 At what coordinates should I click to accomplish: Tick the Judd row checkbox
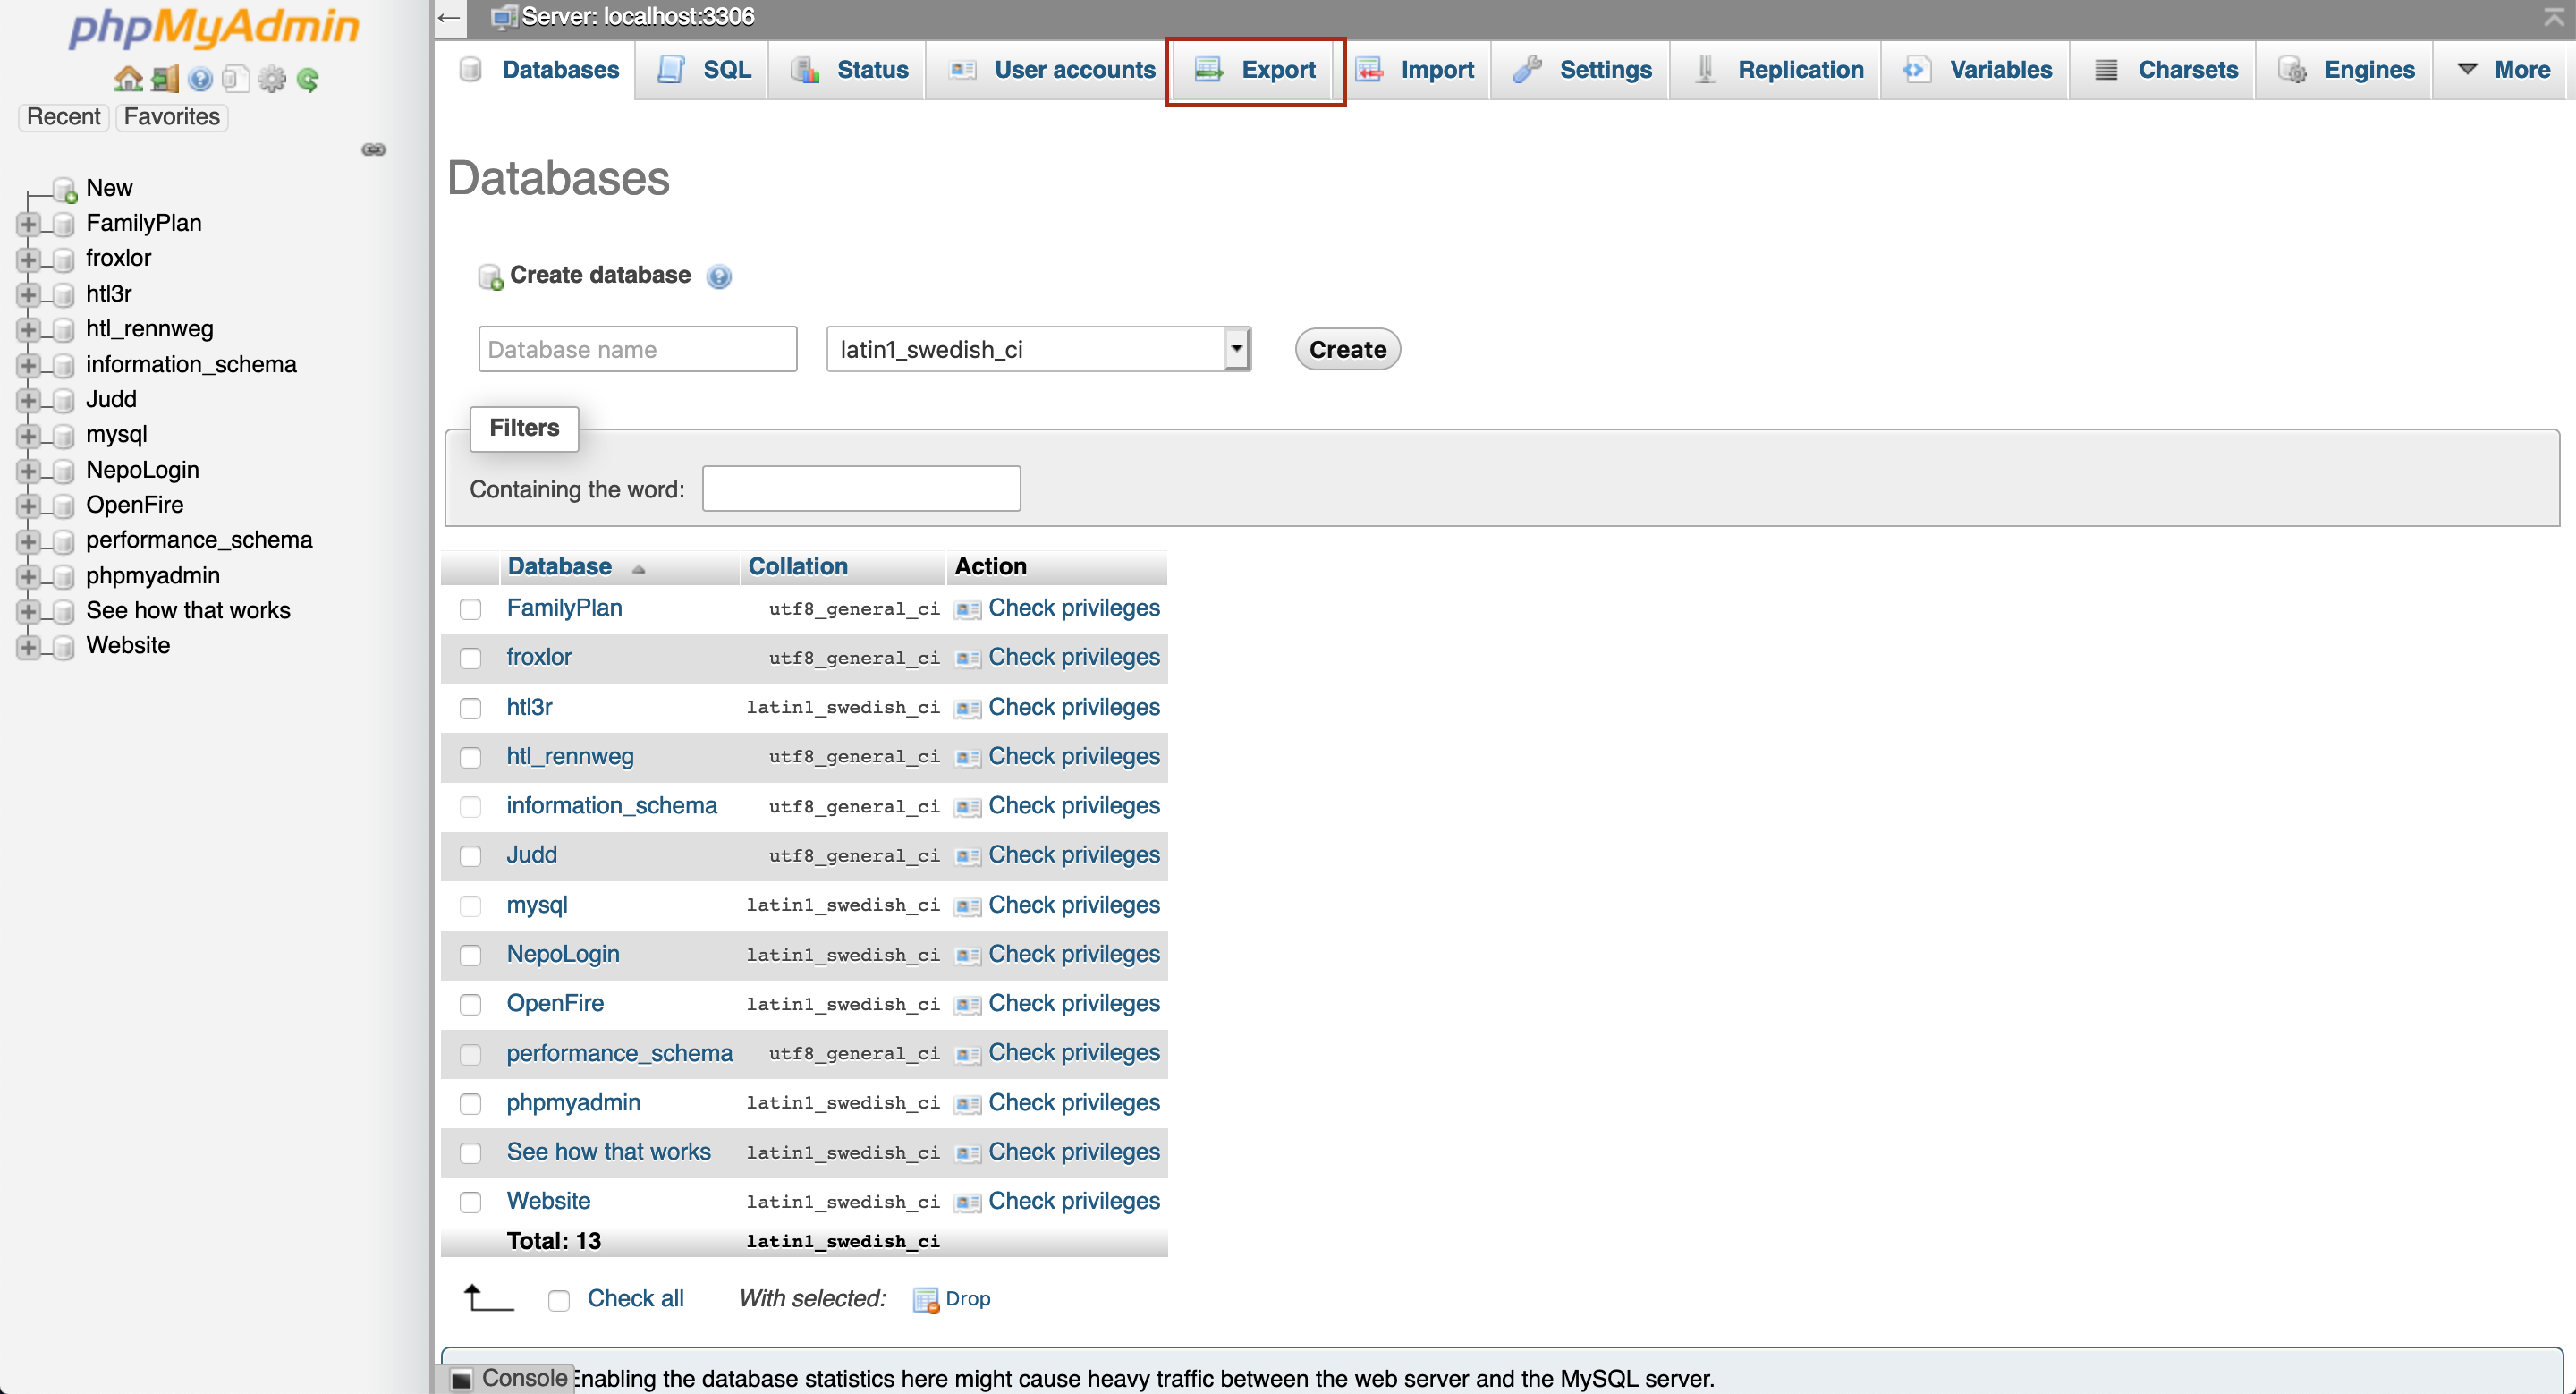pos(470,856)
